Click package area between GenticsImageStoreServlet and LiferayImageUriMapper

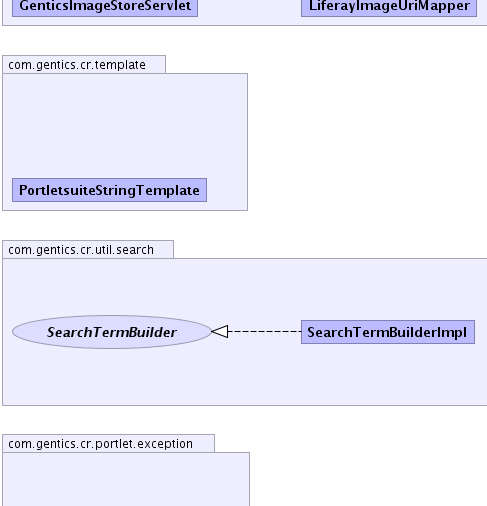point(249,10)
